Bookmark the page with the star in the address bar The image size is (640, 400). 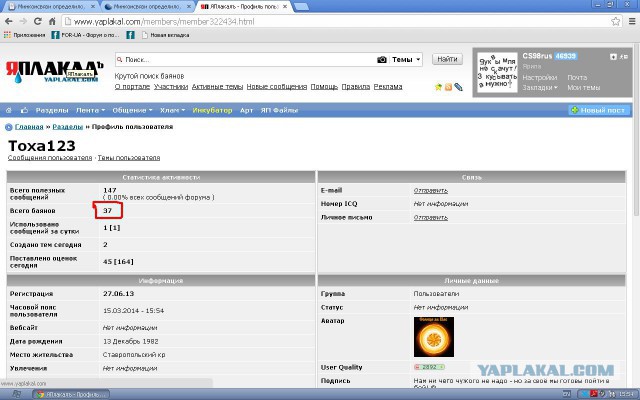coord(616,21)
